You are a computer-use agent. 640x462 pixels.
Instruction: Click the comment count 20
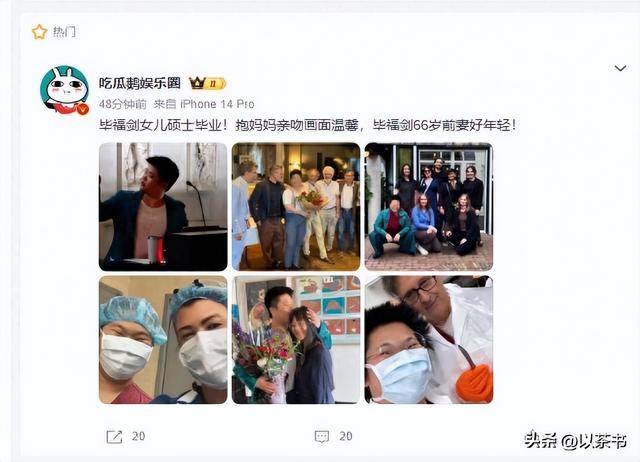(x=346, y=436)
